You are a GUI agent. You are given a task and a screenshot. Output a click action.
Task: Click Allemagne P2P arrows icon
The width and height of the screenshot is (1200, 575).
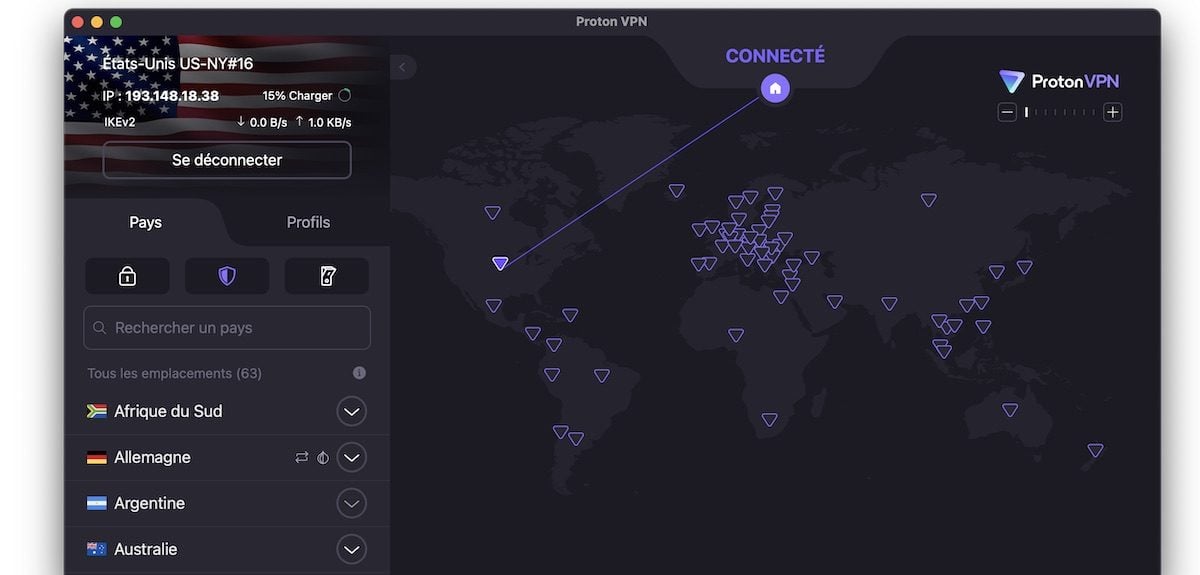tap(301, 457)
